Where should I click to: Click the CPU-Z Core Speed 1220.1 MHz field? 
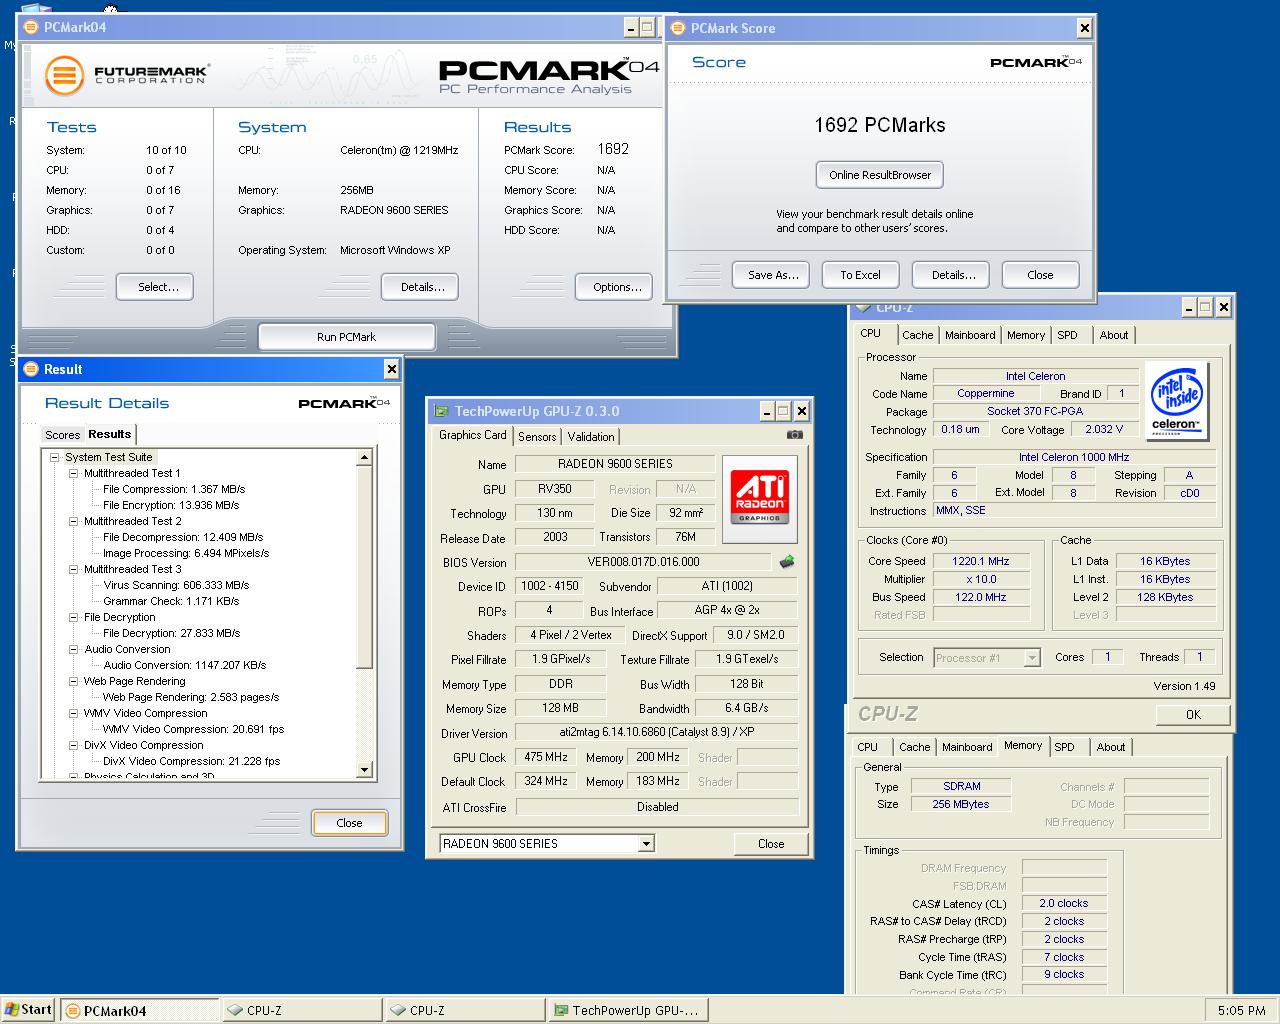(x=981, y=561)
